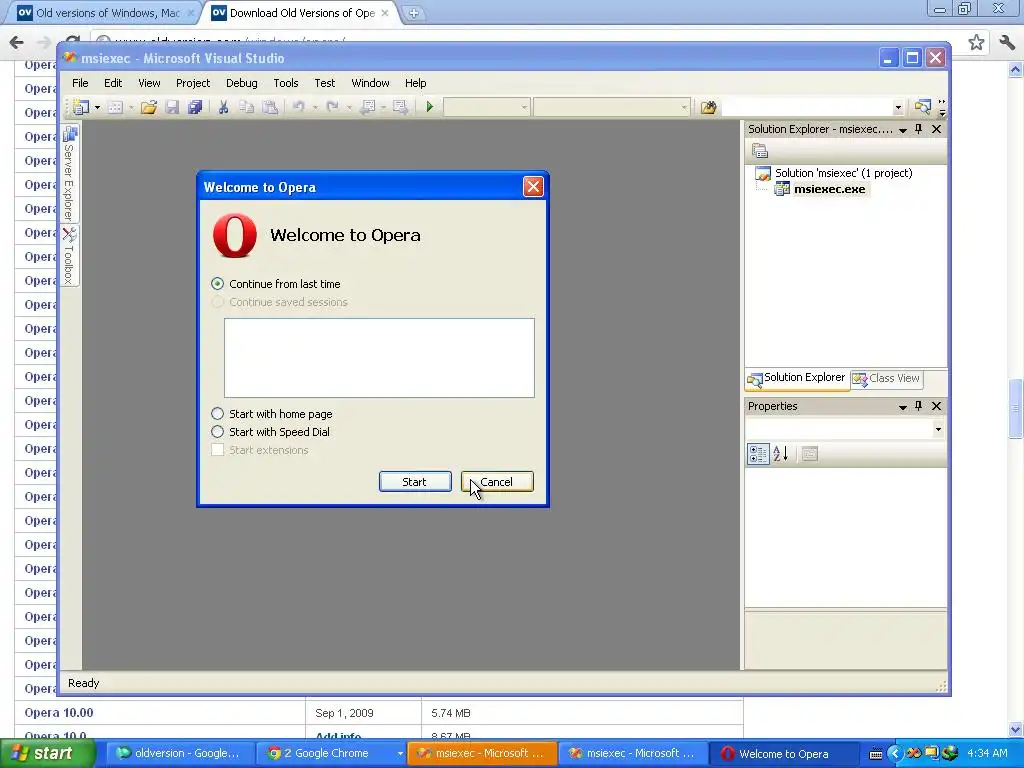This screenshot has width=1024, height=768.
Task: Open the File menu
Action: [80, 83]
